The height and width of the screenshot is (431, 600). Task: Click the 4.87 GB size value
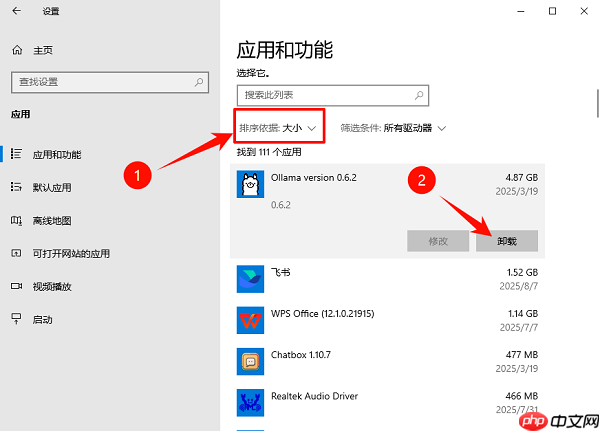point(522,178)
